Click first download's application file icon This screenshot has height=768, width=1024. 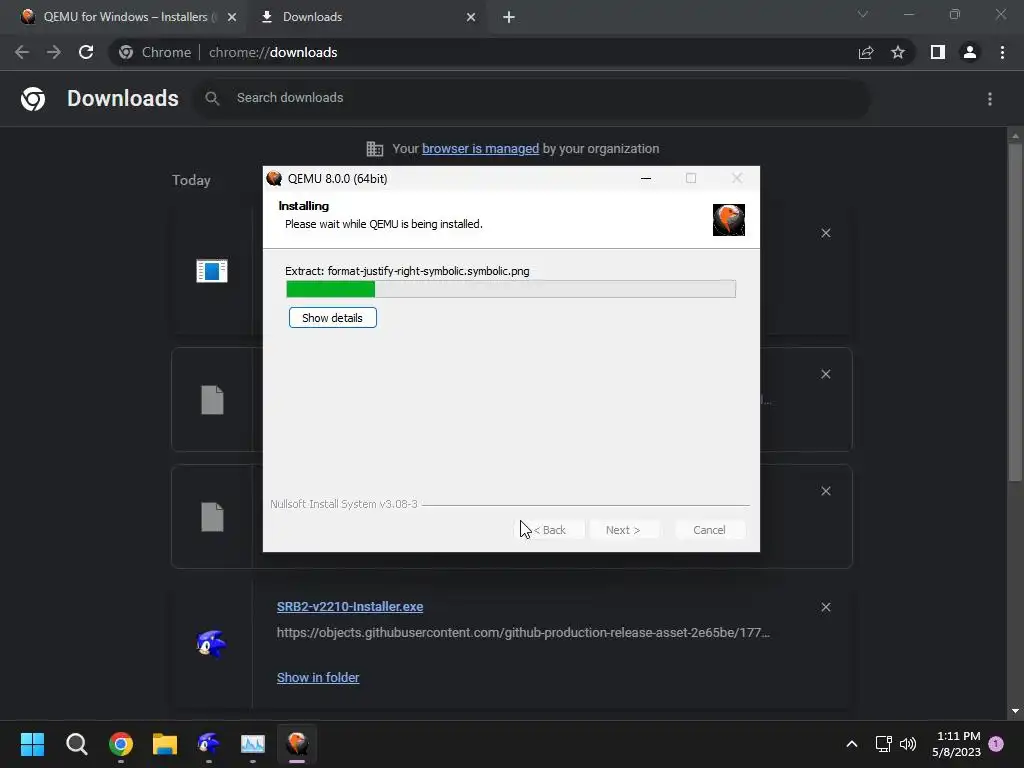point(212,270)
